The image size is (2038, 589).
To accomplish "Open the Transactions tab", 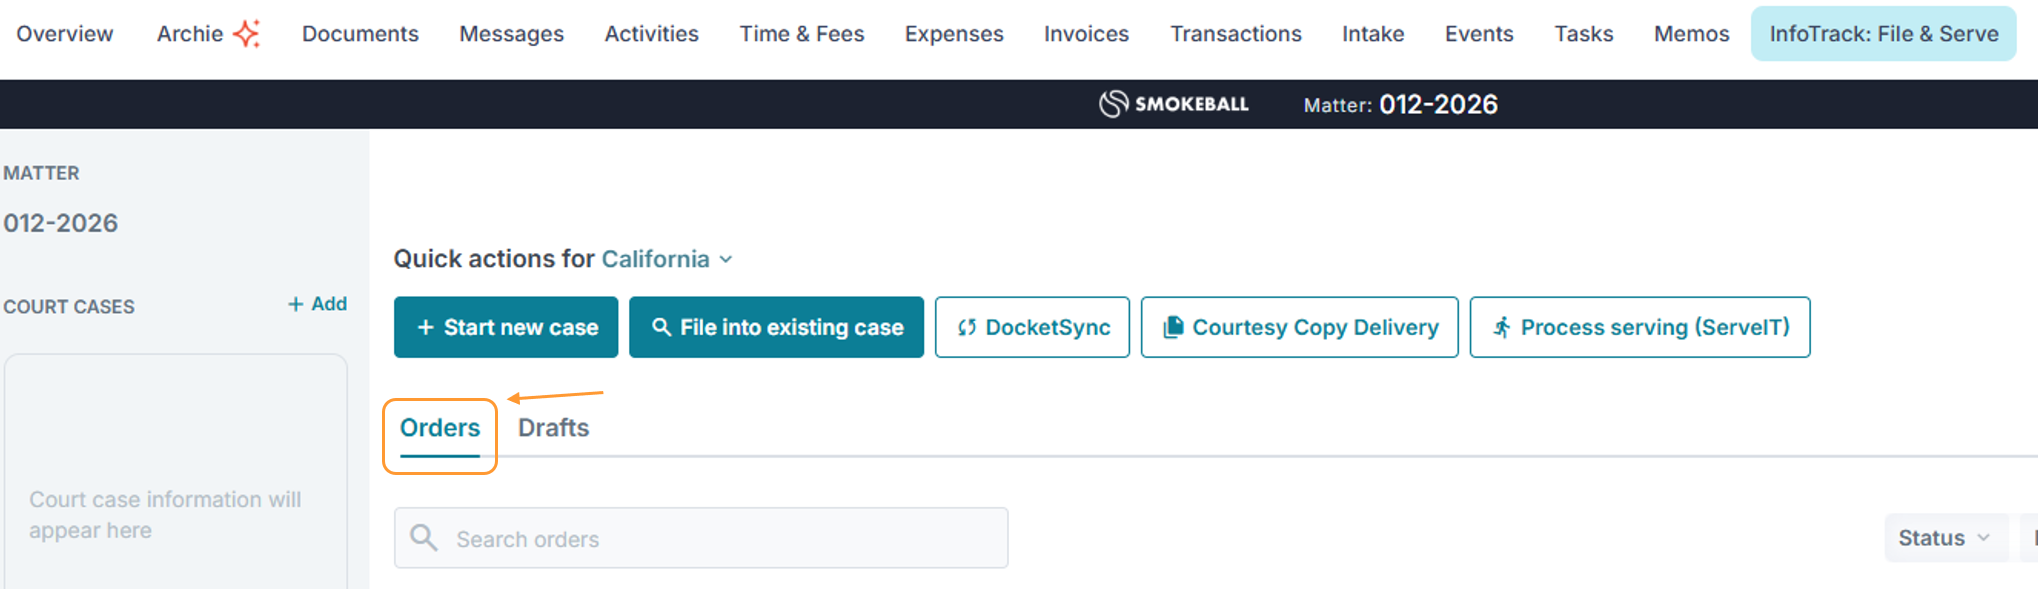I will click(1236, 34).
